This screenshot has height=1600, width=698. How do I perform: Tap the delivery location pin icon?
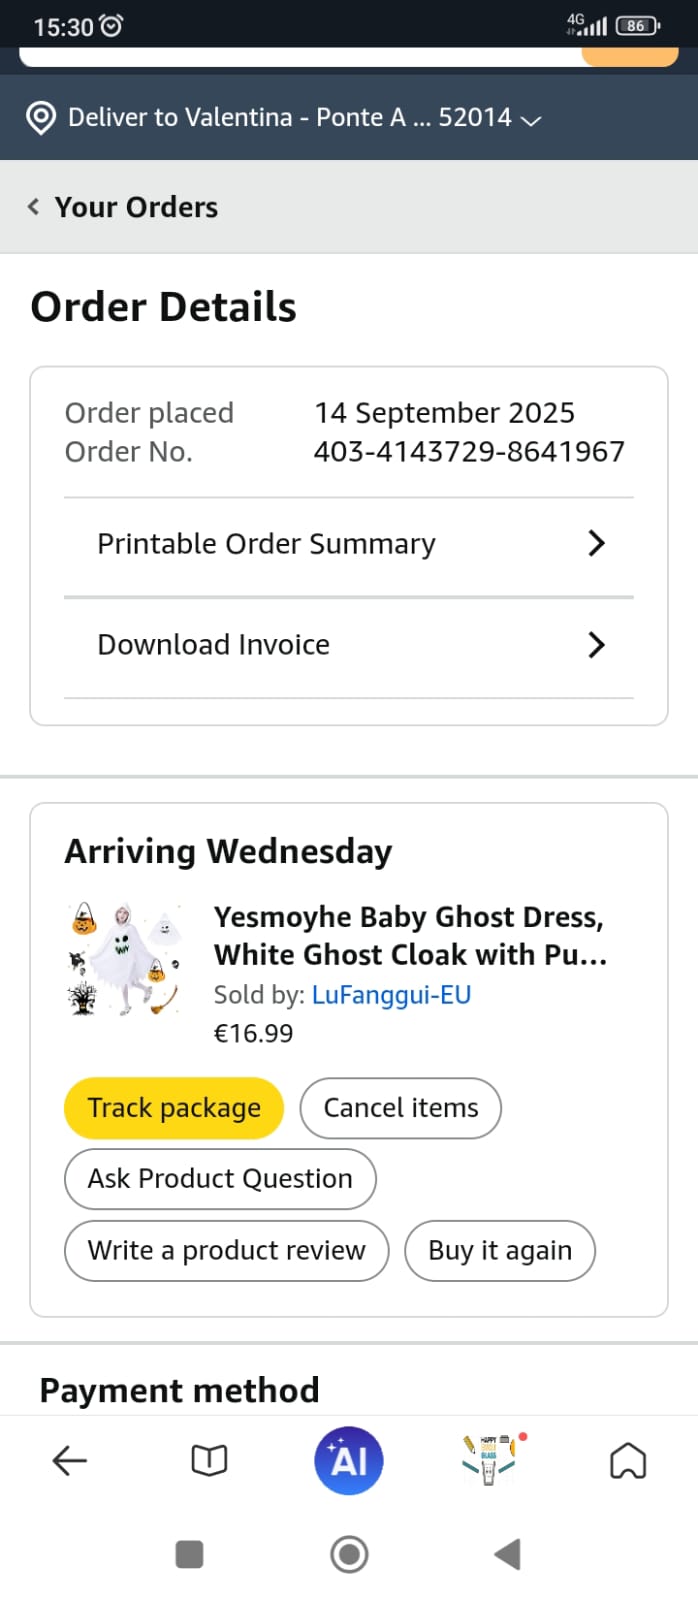40,118
